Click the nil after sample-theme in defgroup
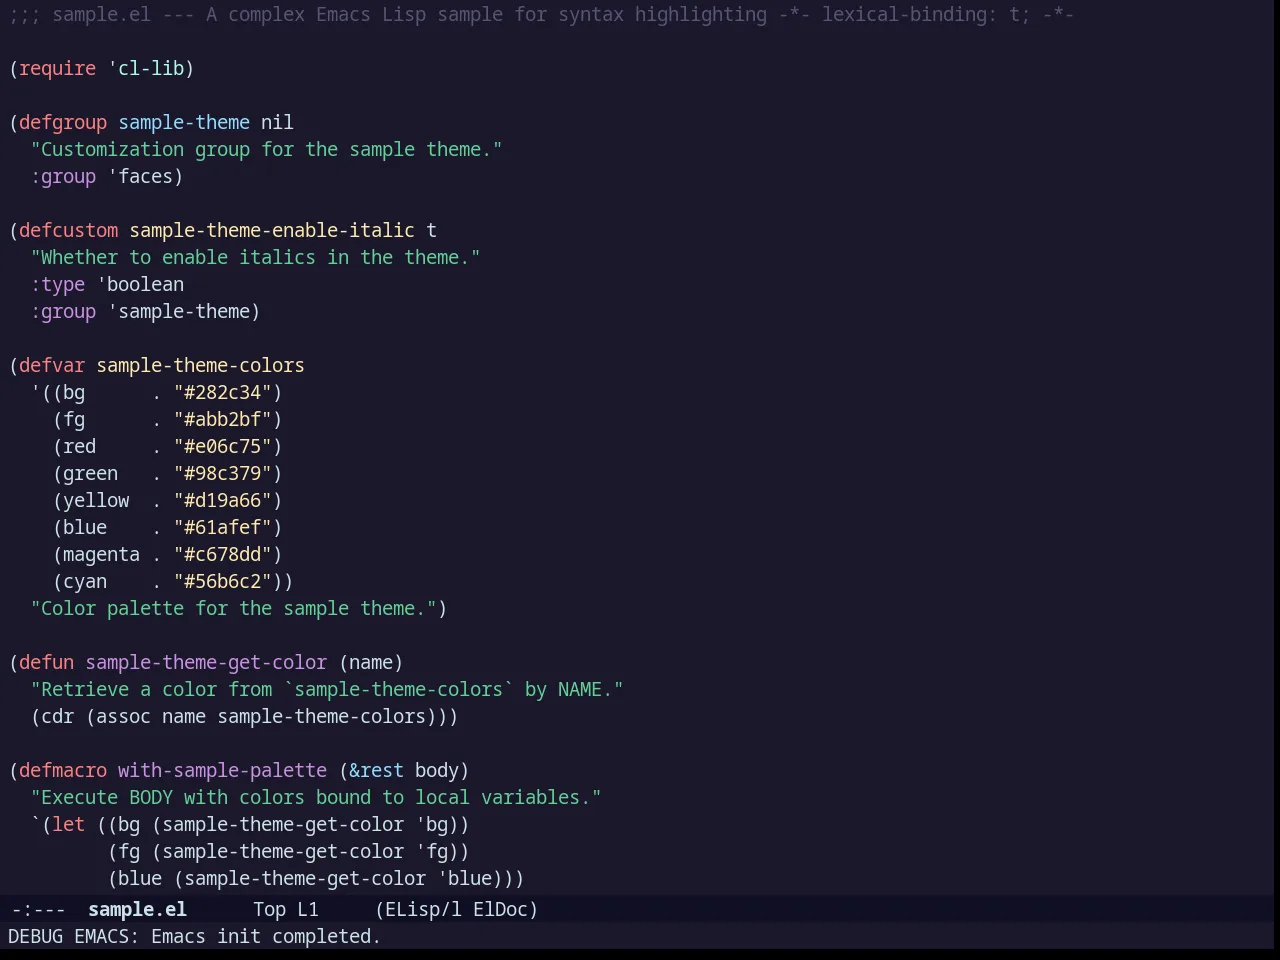 [x=278, y=122]
